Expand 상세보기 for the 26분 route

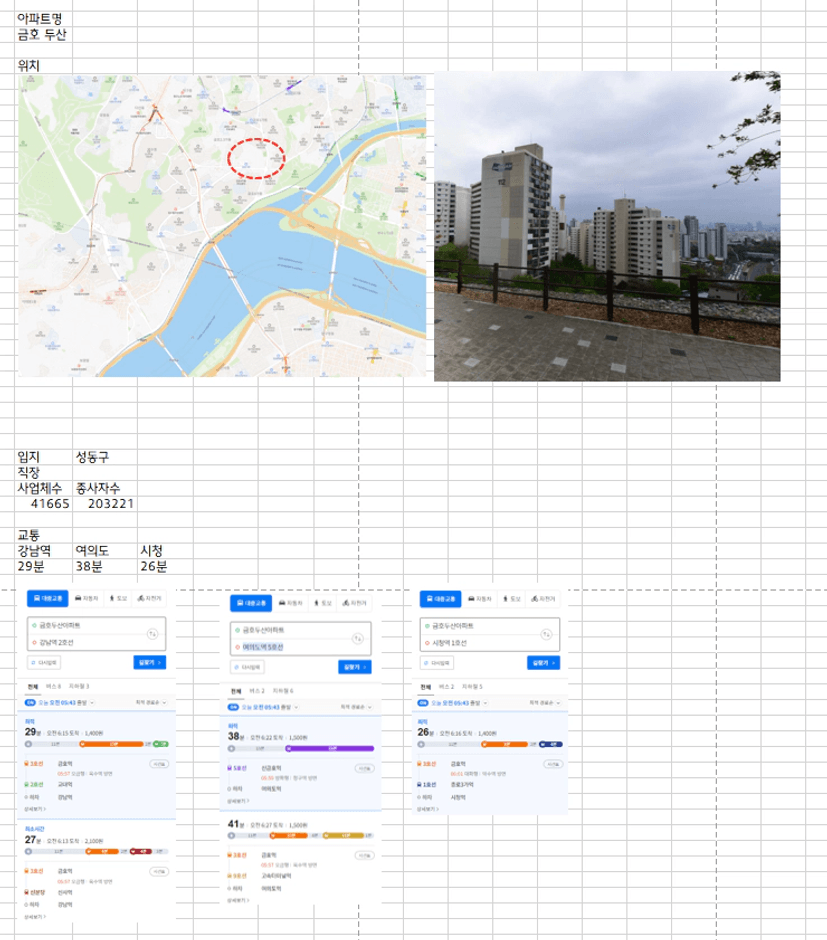coord(428,809)
